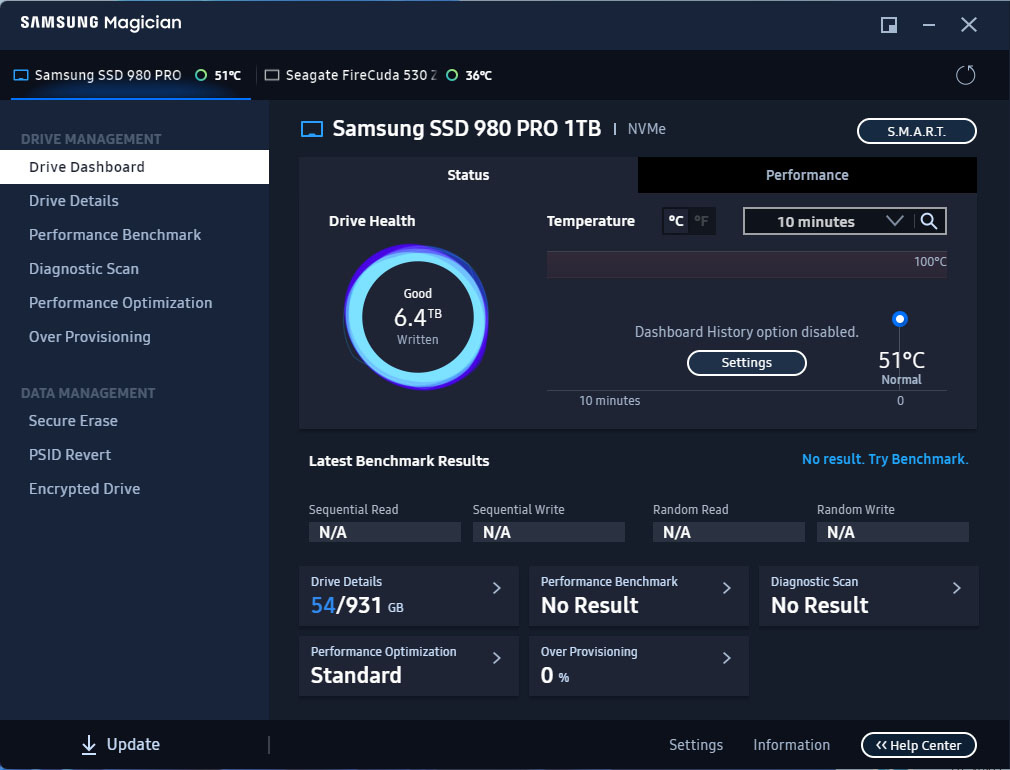Viewport: 1010px width, 770px height.
Task: Open Drive Dashboard in the sidebar
Action: 135,167
